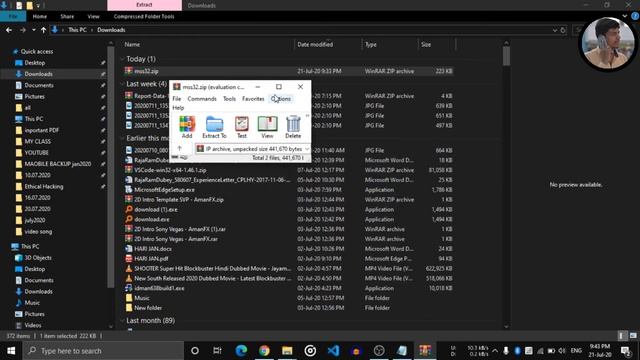This screenshot has width=640, height=360.
Task: Click the Add icon in WinRAR toolbar
Action: click(187, 127)
